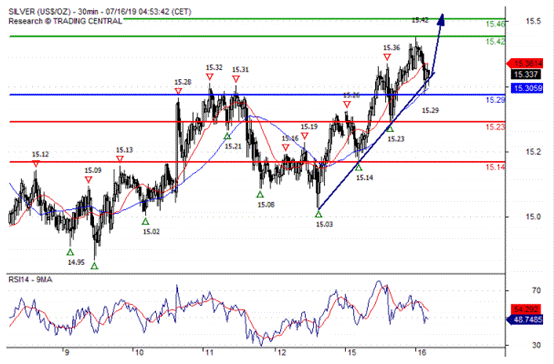Screen dimensions: 554x364
Task: Click the RSI axis value 30
Action: click(x=536, y=345)
